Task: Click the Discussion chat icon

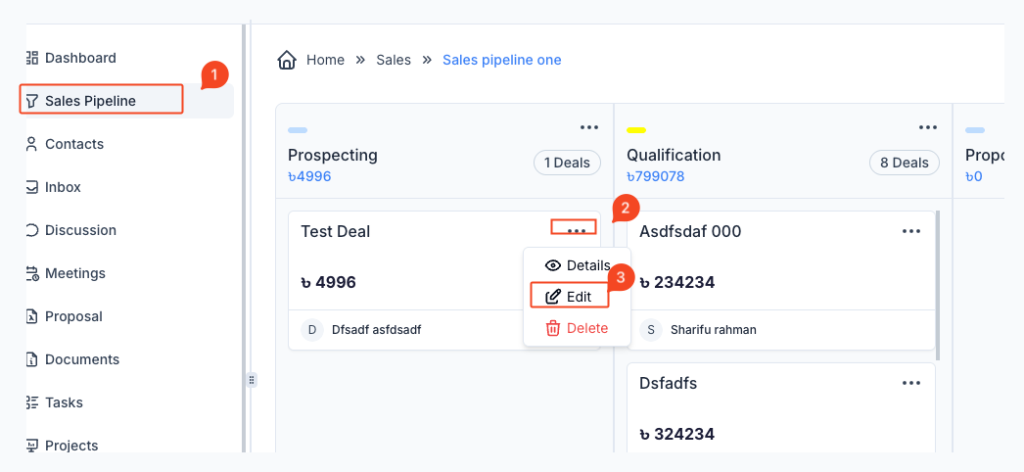Action: 32,230
